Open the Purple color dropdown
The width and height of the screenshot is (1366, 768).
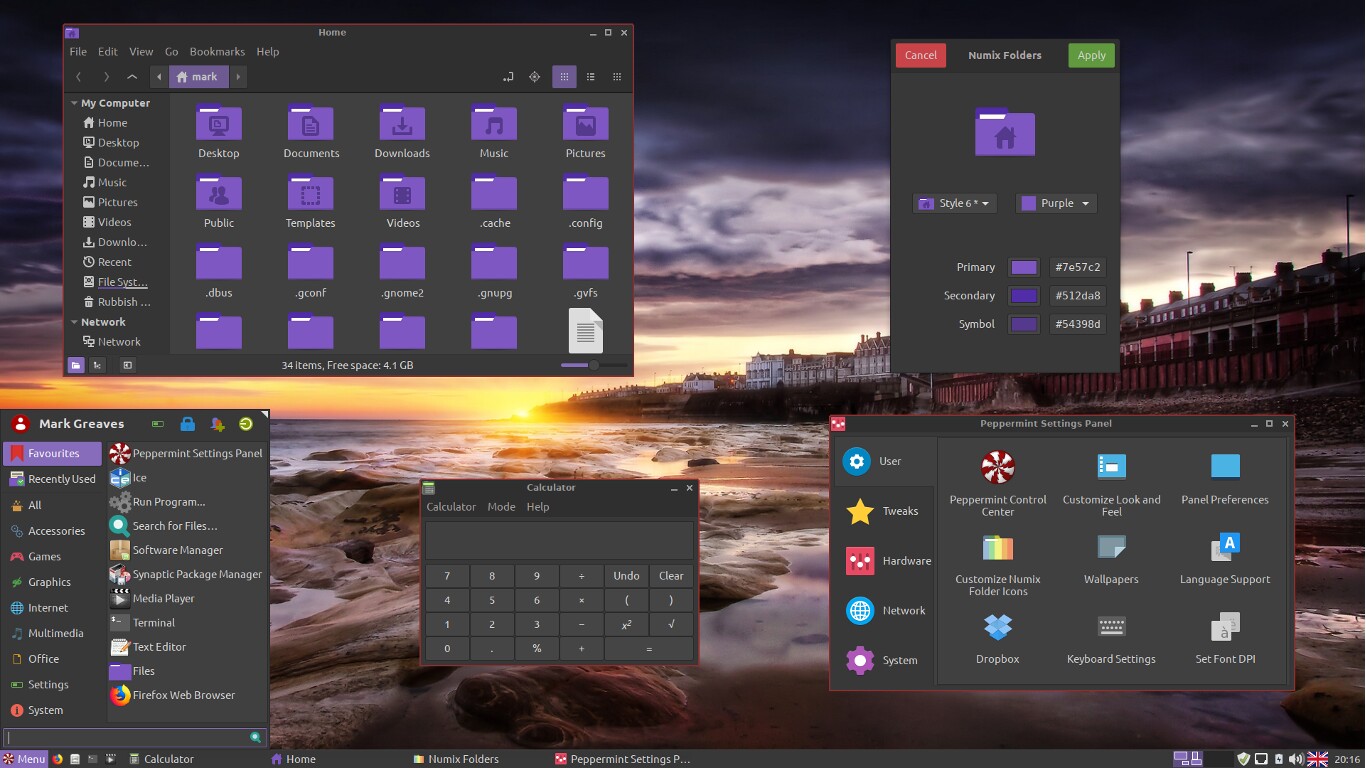tap(1056, 203)
